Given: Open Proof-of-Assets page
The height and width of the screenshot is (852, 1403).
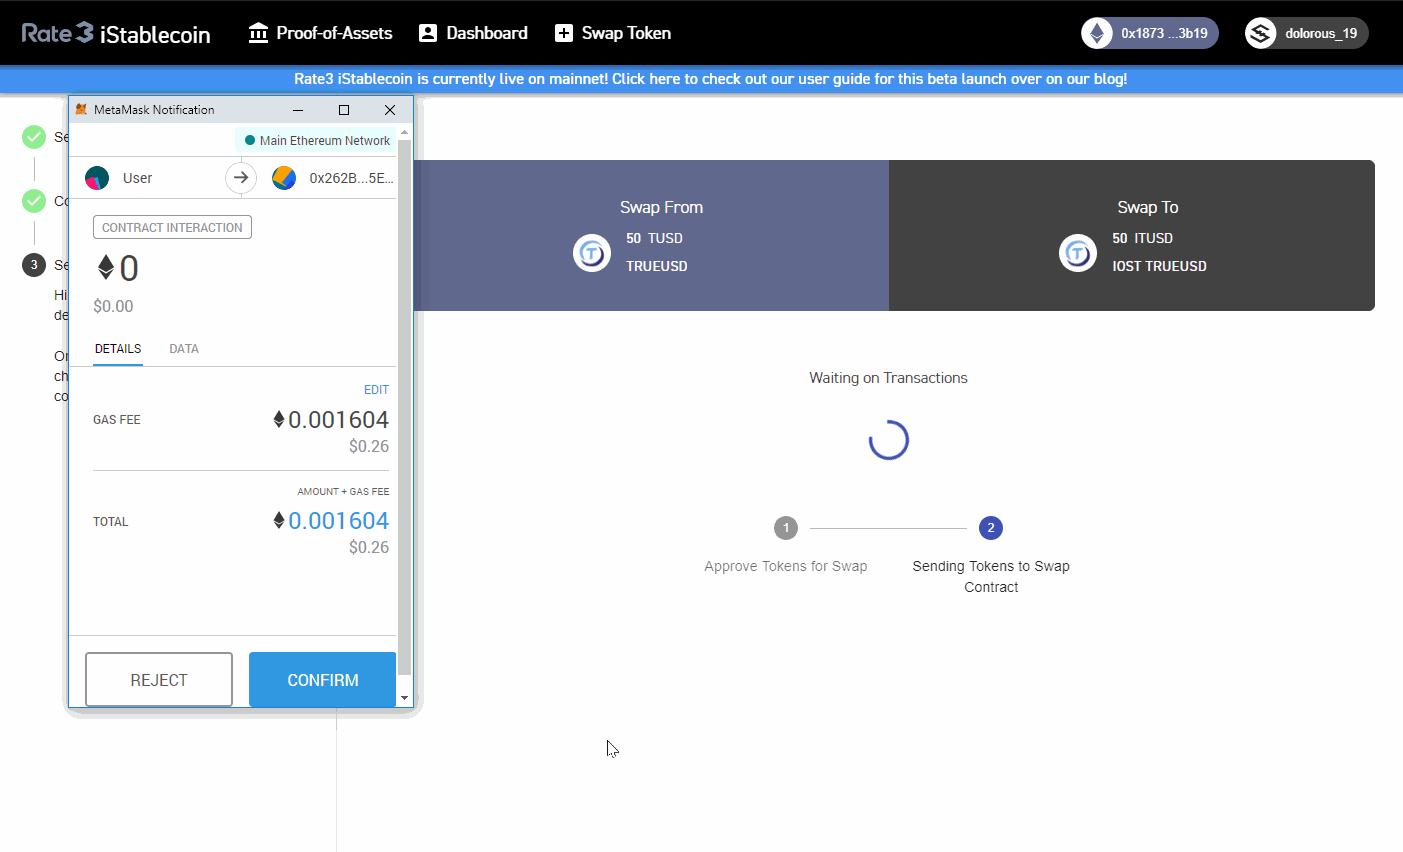Looking at the screenshot, I should (x=320, y=33).
